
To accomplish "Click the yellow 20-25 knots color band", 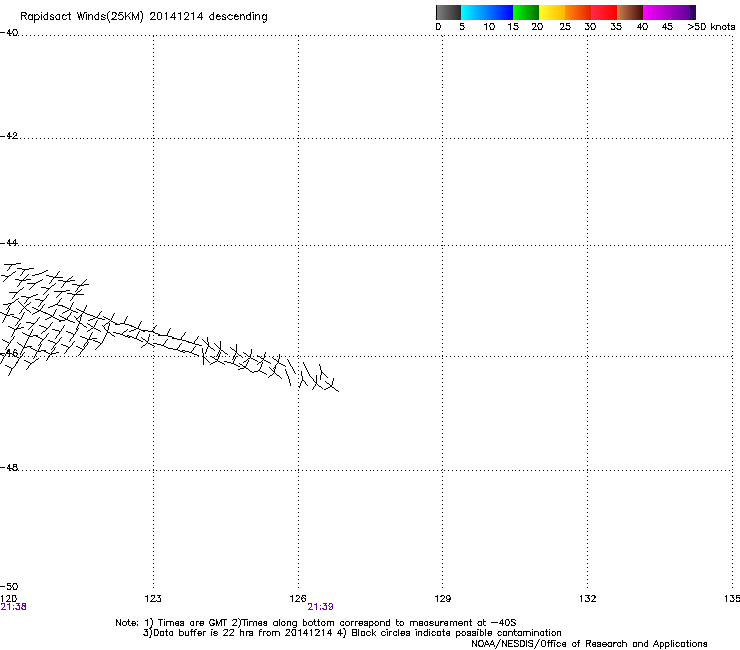I will point(552,12).
